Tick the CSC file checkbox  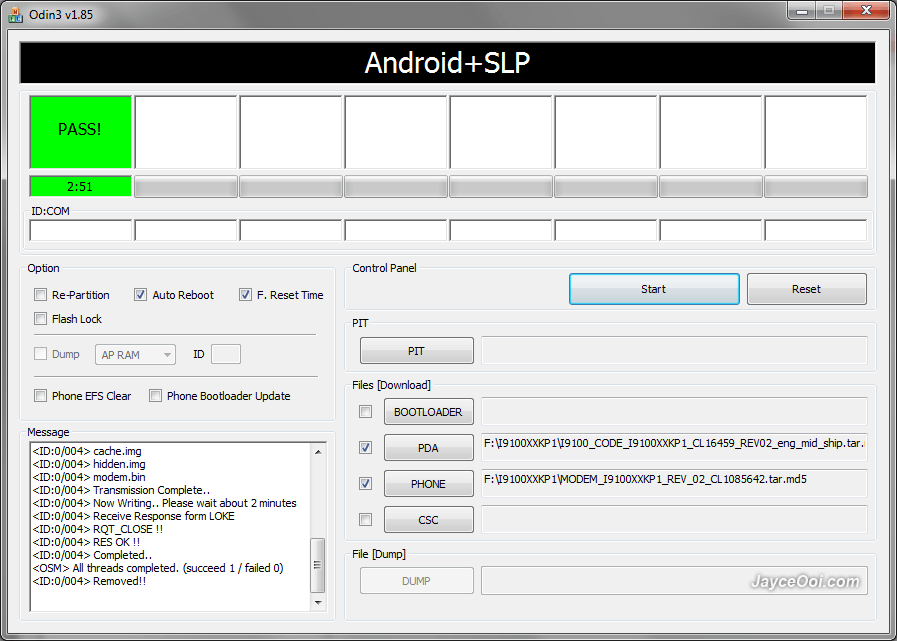(x=365, y=520)
